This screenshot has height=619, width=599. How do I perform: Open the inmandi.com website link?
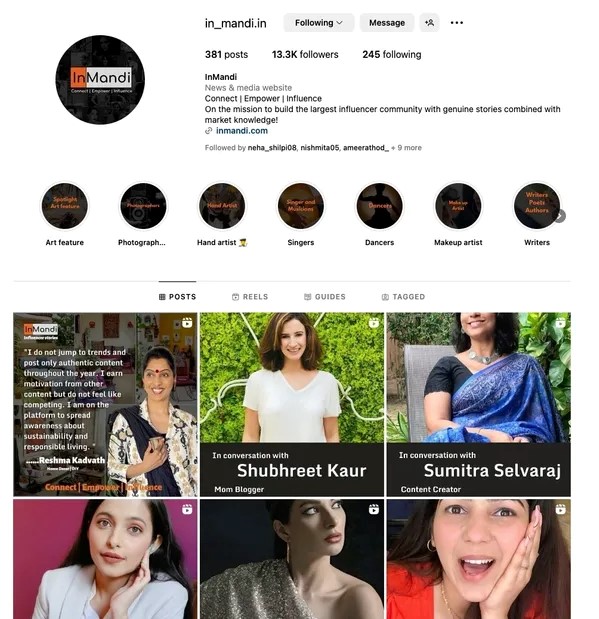pyautogui.click(x=242, y=131)
